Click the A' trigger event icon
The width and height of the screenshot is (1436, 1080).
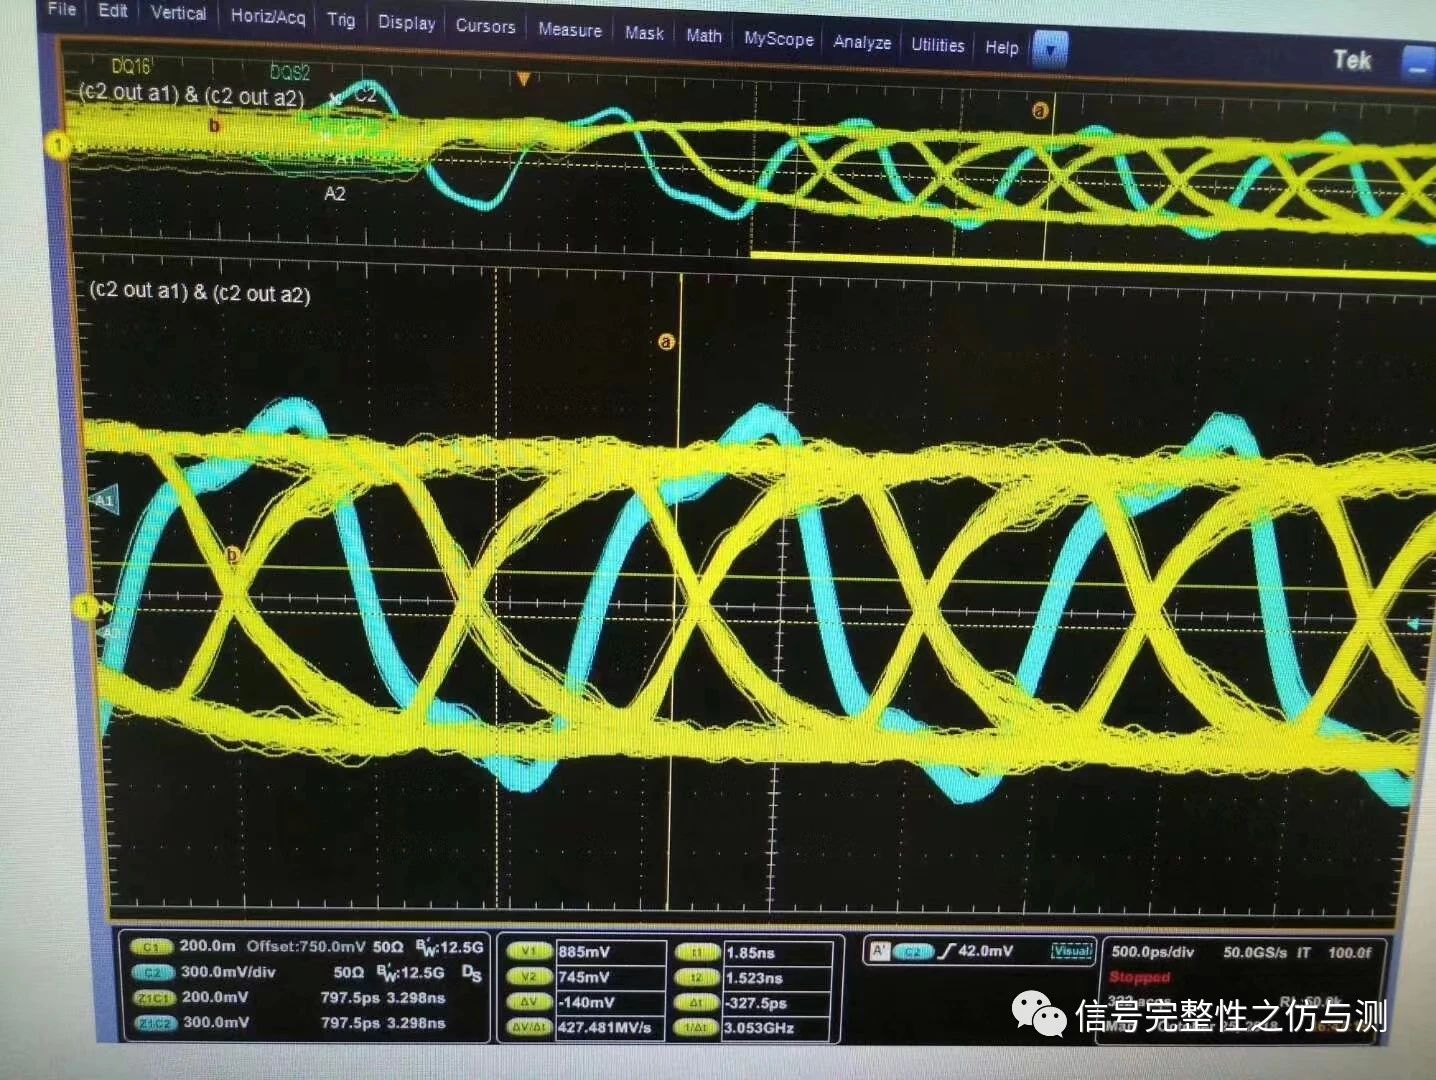(x=879, y=950)
